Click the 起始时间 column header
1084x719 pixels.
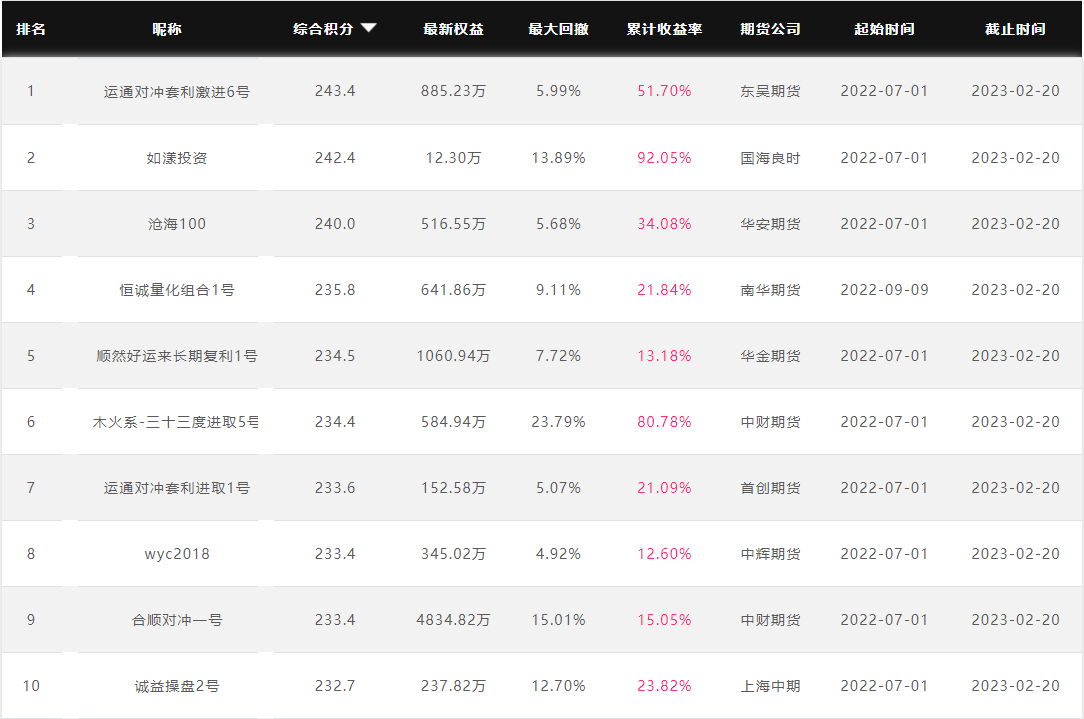coord(884,29)
